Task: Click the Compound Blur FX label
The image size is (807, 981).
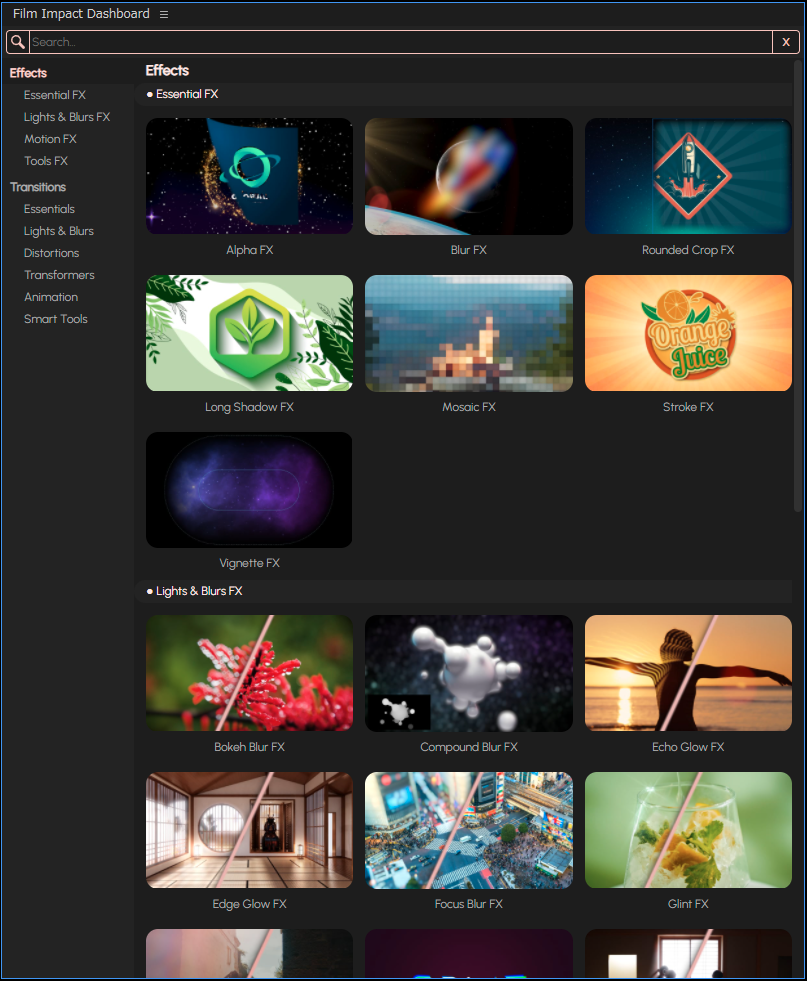Action: [x=469, y=746]
